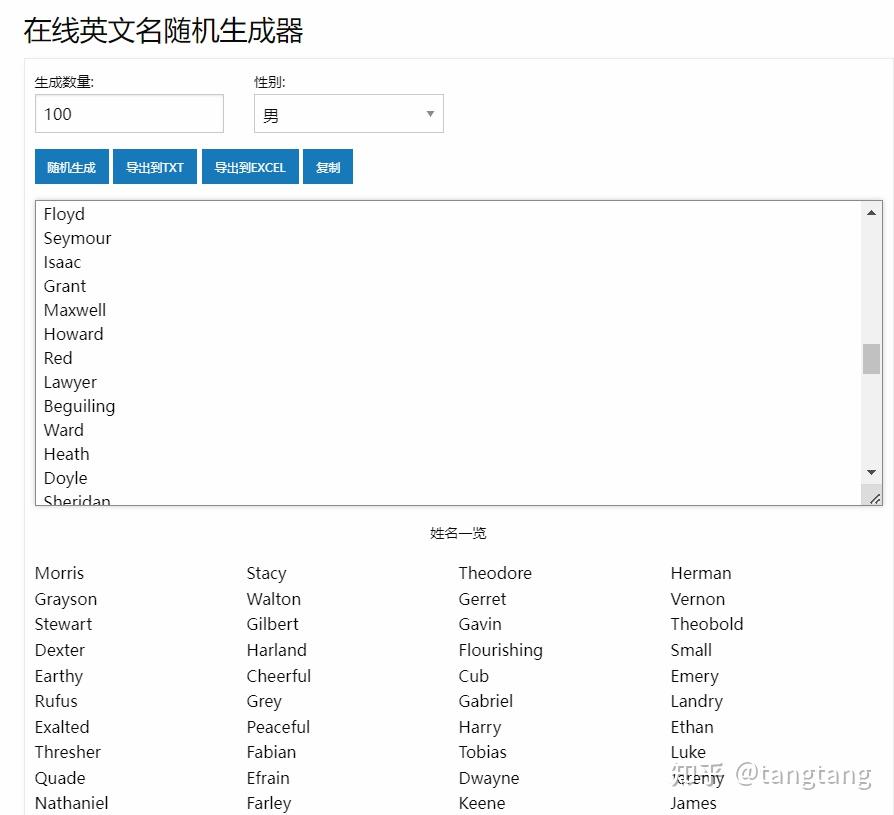Export names with 导出到TXT button

click(x=154, y=166)
